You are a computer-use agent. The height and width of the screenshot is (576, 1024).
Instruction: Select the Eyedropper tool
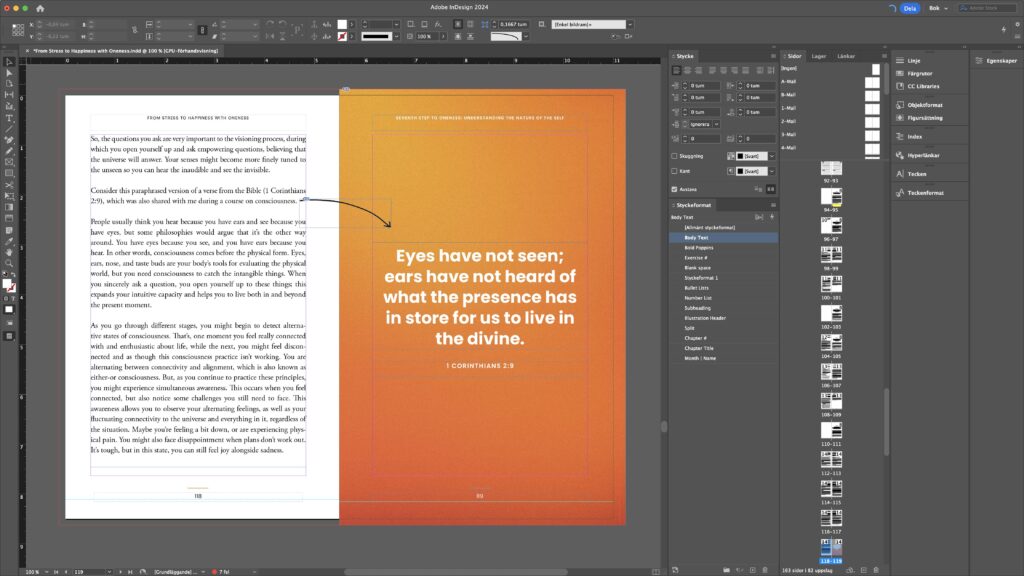coord(9,241)
